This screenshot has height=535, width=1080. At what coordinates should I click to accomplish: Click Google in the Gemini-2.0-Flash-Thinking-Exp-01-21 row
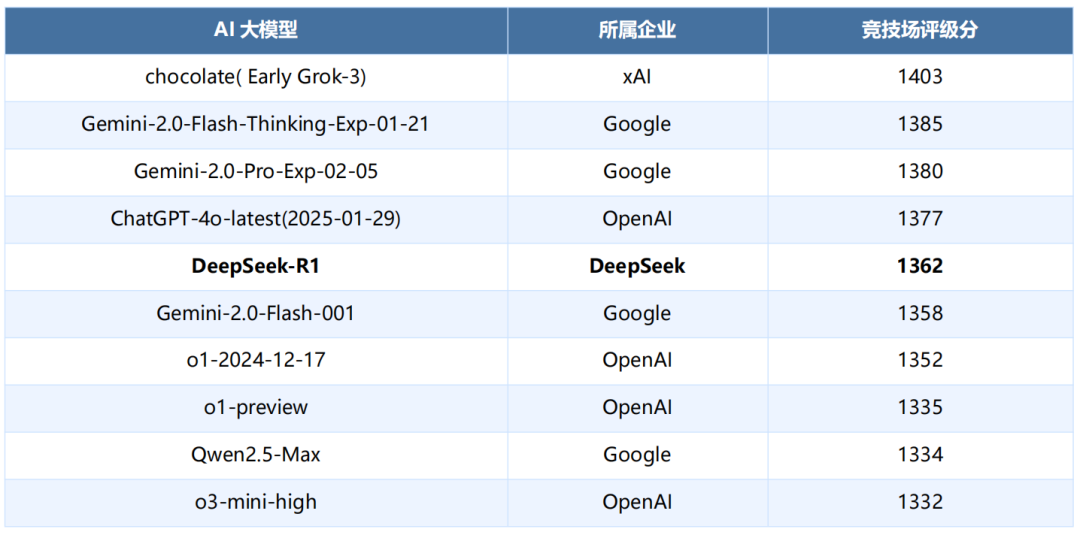tap(638, 125)
